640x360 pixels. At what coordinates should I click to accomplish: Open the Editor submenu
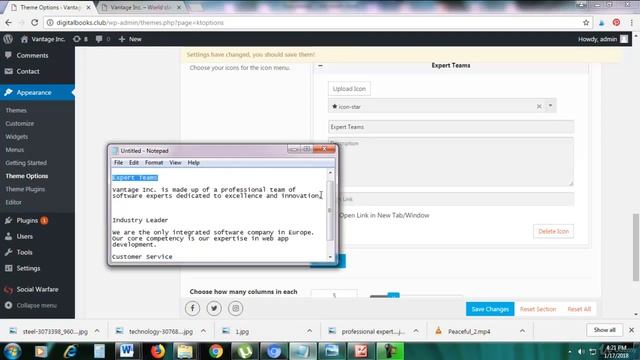tap(13, 202)
